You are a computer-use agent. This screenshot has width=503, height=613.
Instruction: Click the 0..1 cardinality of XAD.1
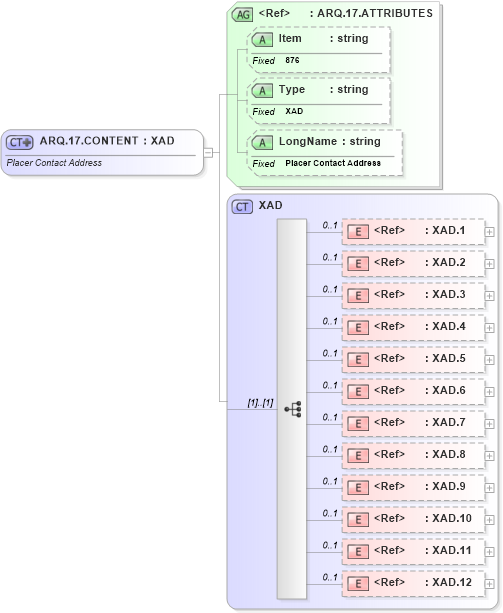(x=330, y=226)
